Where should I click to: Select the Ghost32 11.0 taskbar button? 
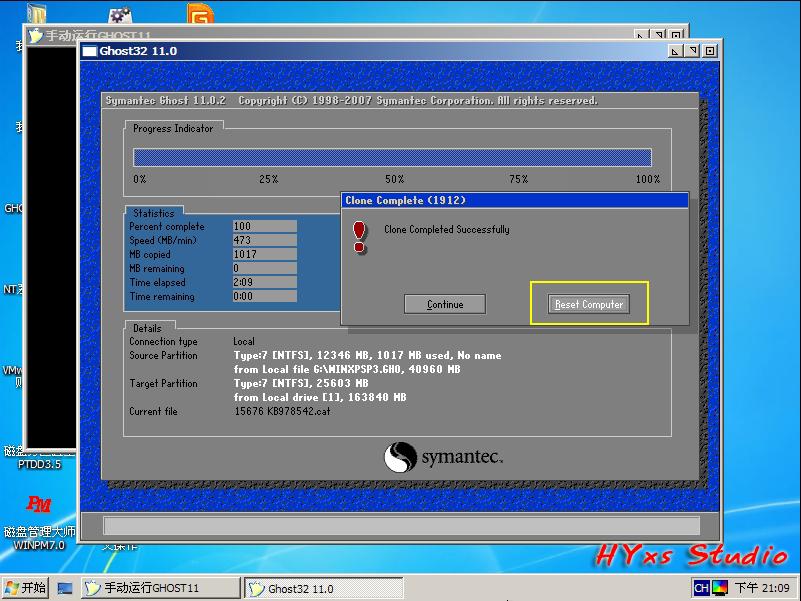tap(323, 588)
